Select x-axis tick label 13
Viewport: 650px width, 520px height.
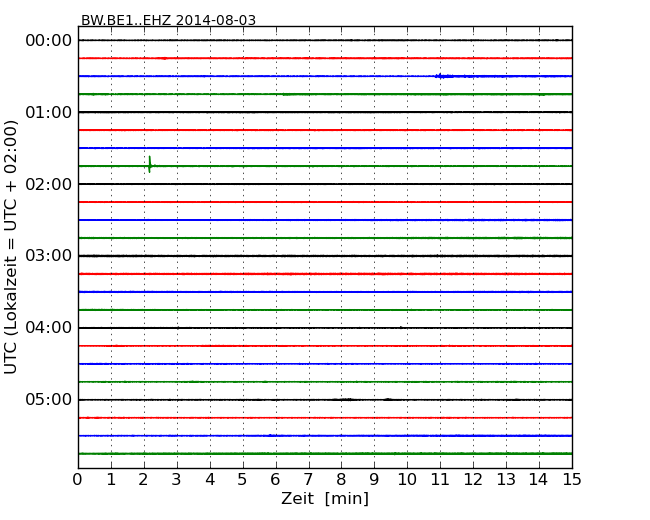[506, 480]
